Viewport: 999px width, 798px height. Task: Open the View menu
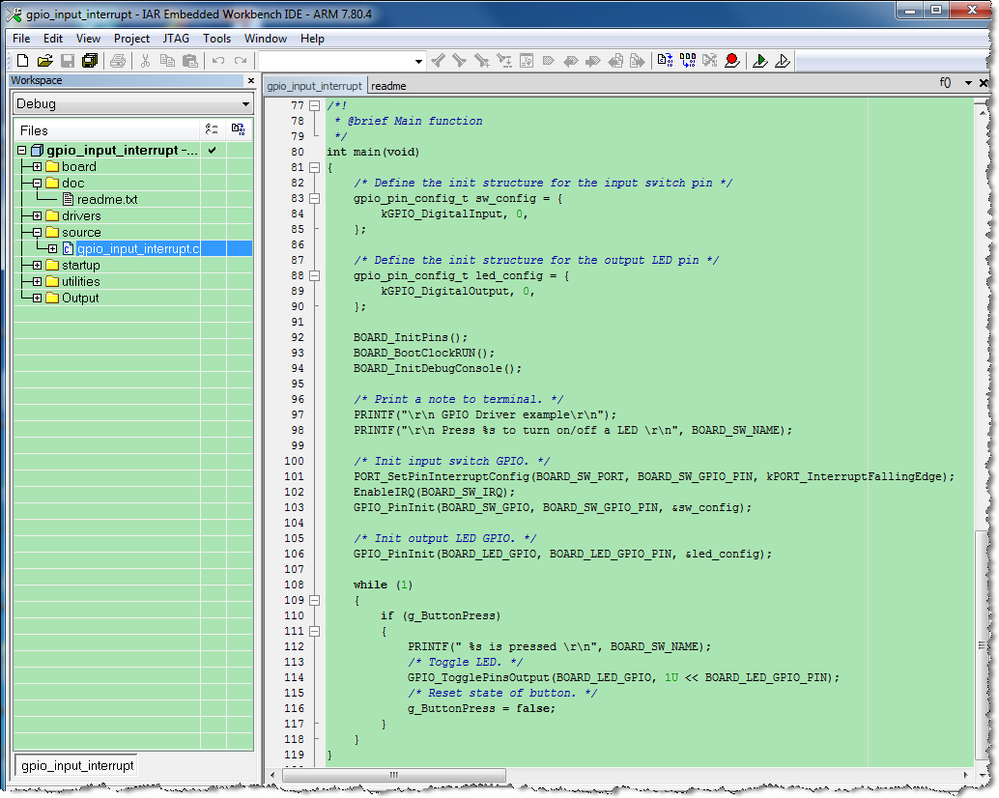88,38
